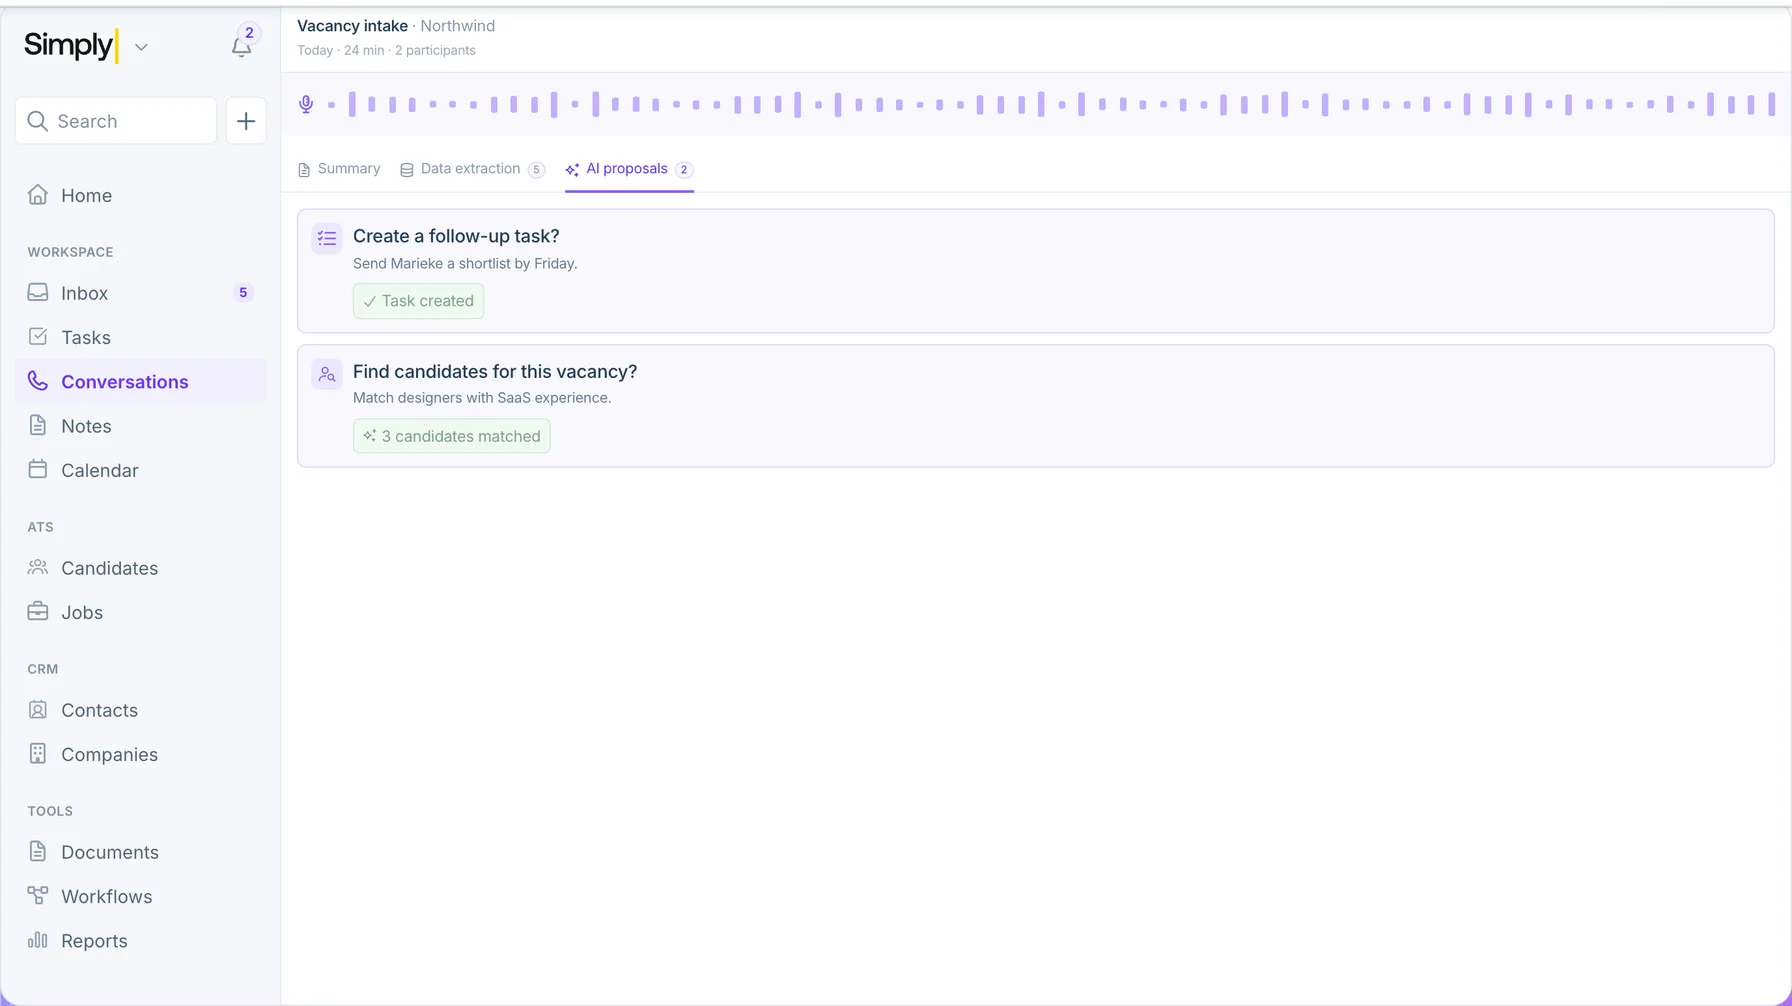Click the microphone icon on recording bar
This screenshot has width=1792, height=1006.
pos(306,104)
